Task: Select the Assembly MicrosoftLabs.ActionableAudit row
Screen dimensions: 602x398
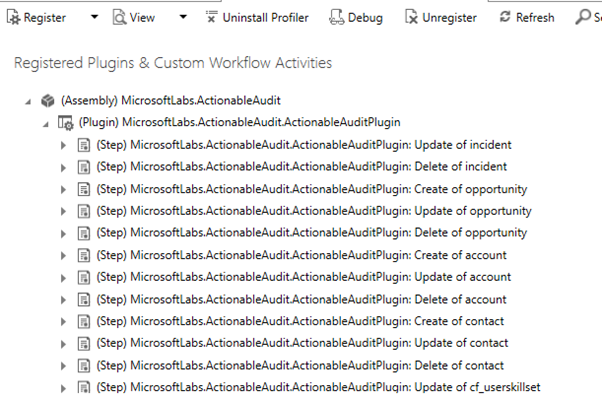Action: (170, 101)
